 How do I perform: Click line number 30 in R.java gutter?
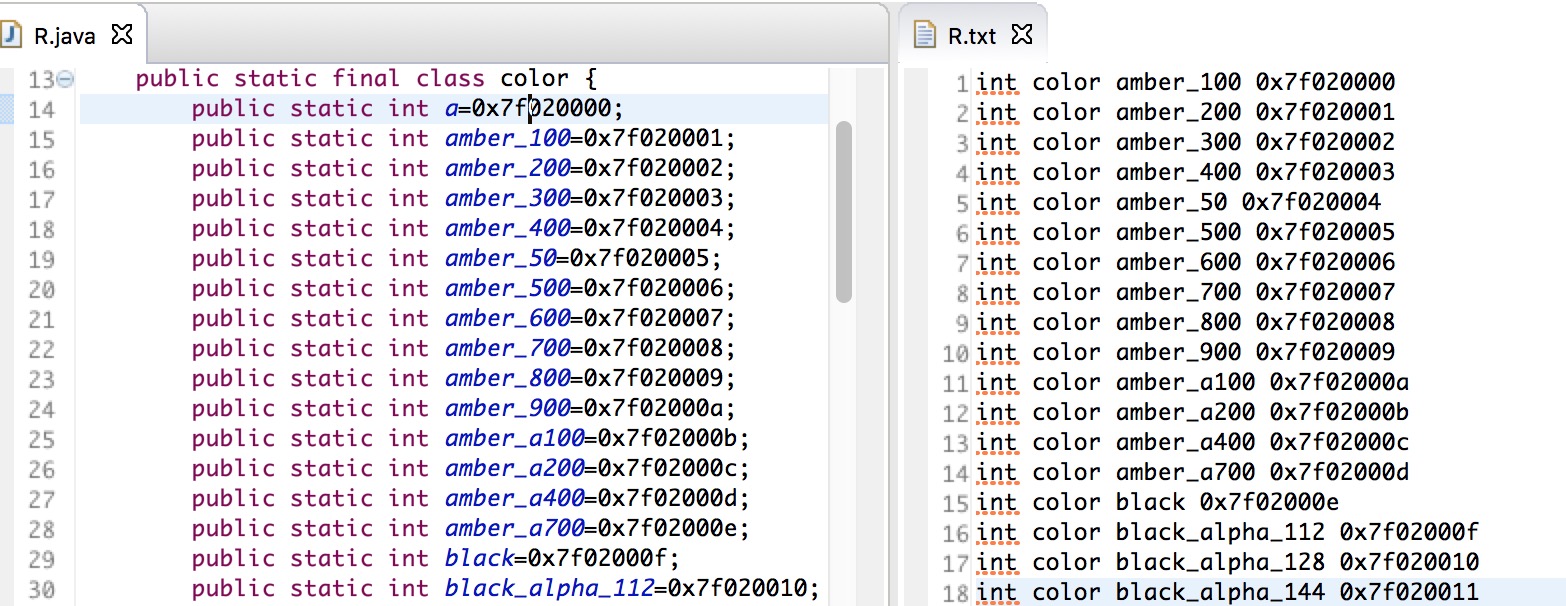[x=42, y=589]
